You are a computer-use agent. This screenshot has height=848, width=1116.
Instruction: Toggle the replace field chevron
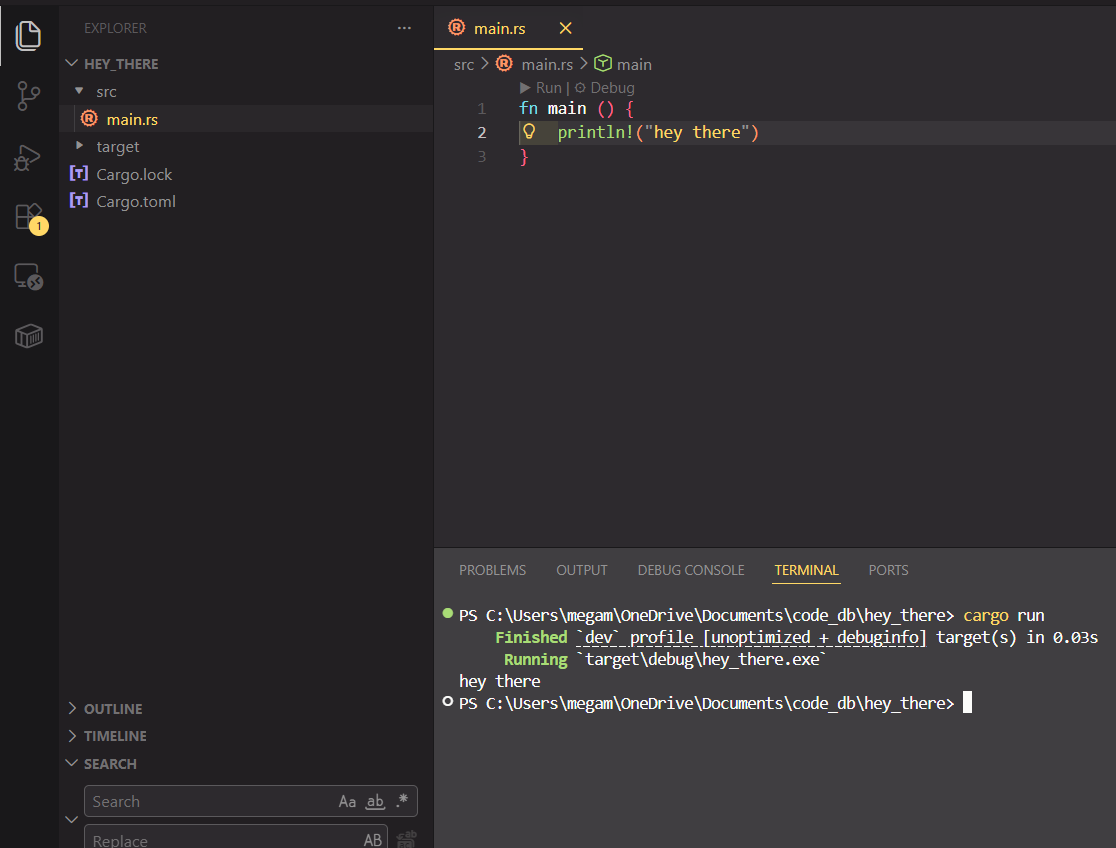pos(72,820)
